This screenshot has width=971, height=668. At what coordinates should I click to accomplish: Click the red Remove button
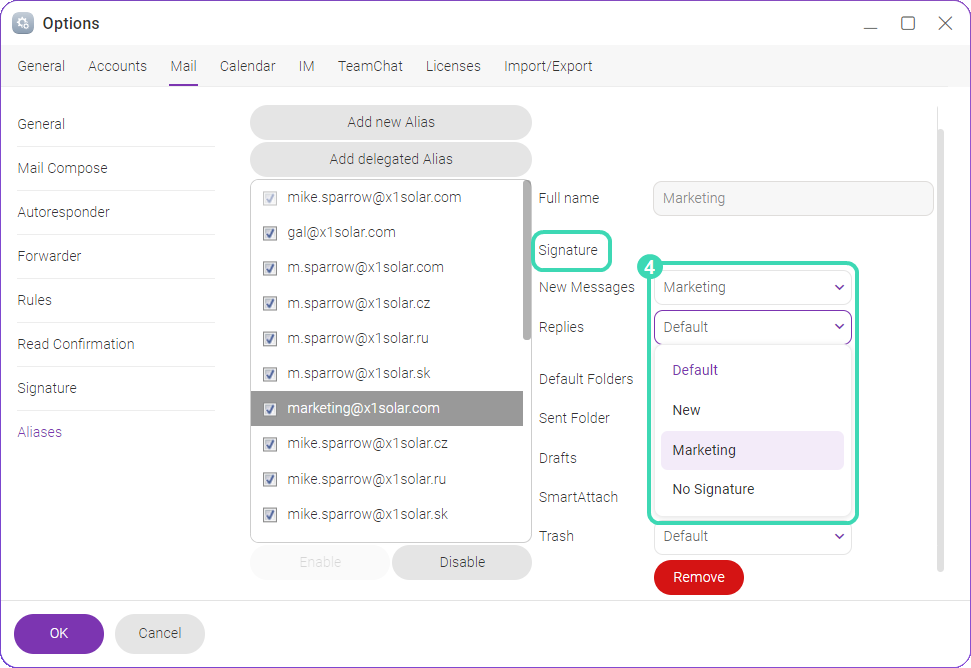click(x=699, y=577)
